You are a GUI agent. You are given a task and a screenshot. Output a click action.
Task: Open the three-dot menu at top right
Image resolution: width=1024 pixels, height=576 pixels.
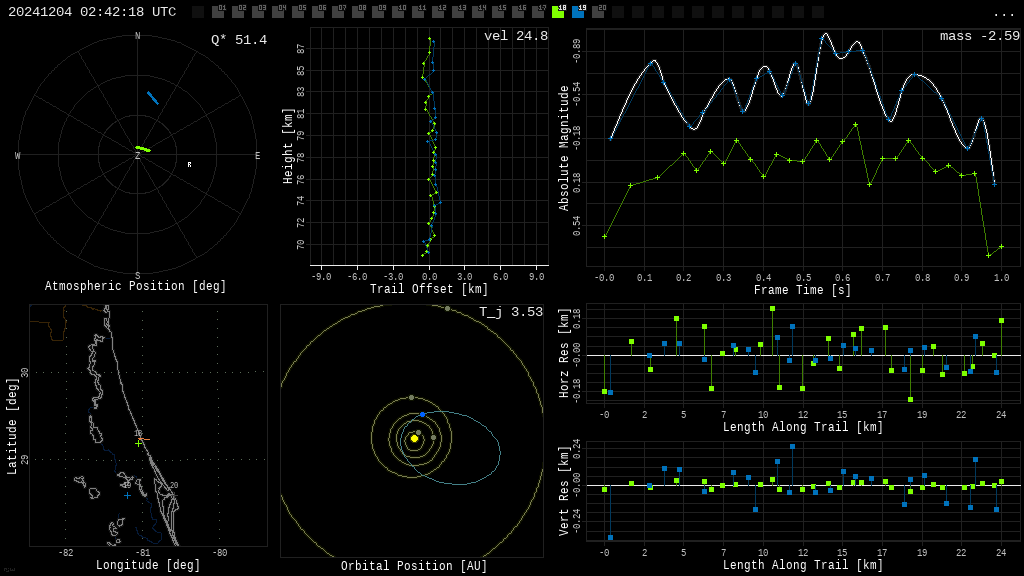point(1003,14)
